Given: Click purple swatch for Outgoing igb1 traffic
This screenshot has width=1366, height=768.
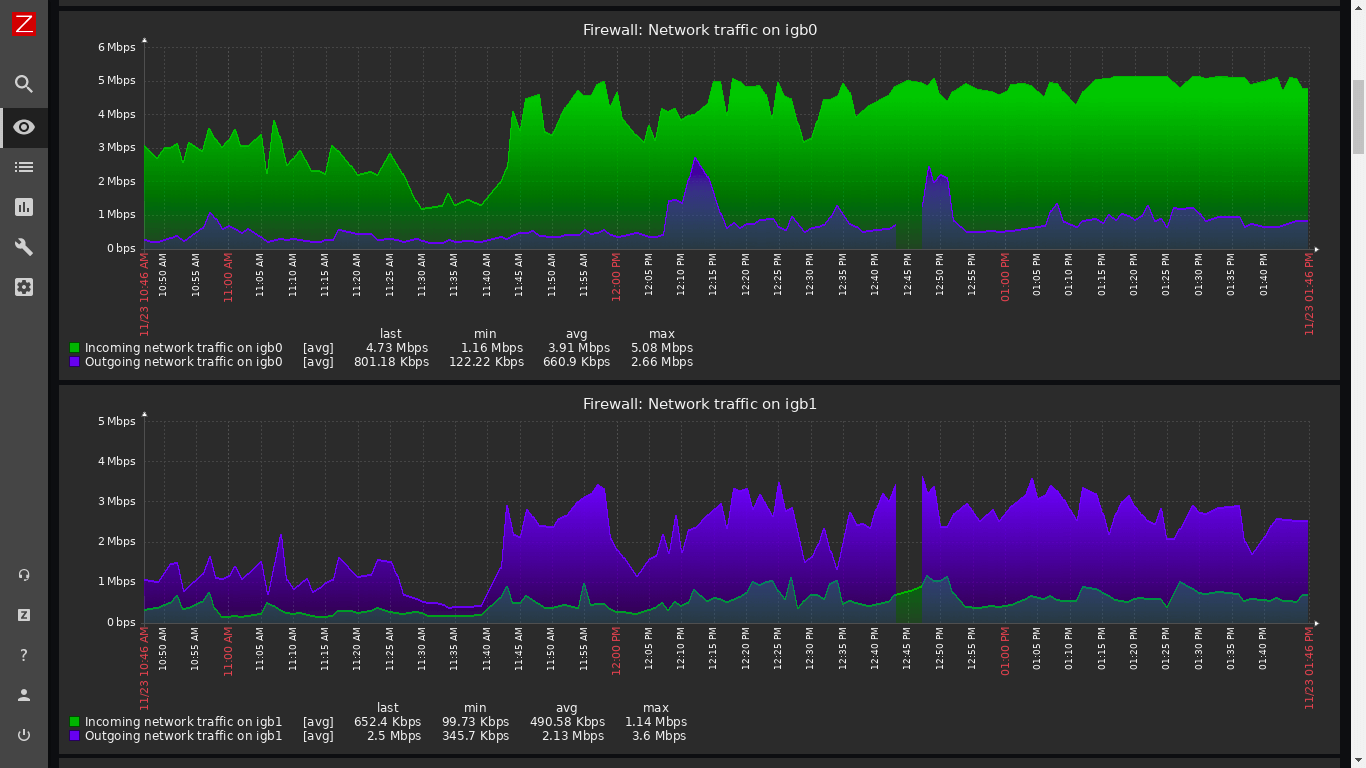Looking at the screenshot, I should point(74,736).
